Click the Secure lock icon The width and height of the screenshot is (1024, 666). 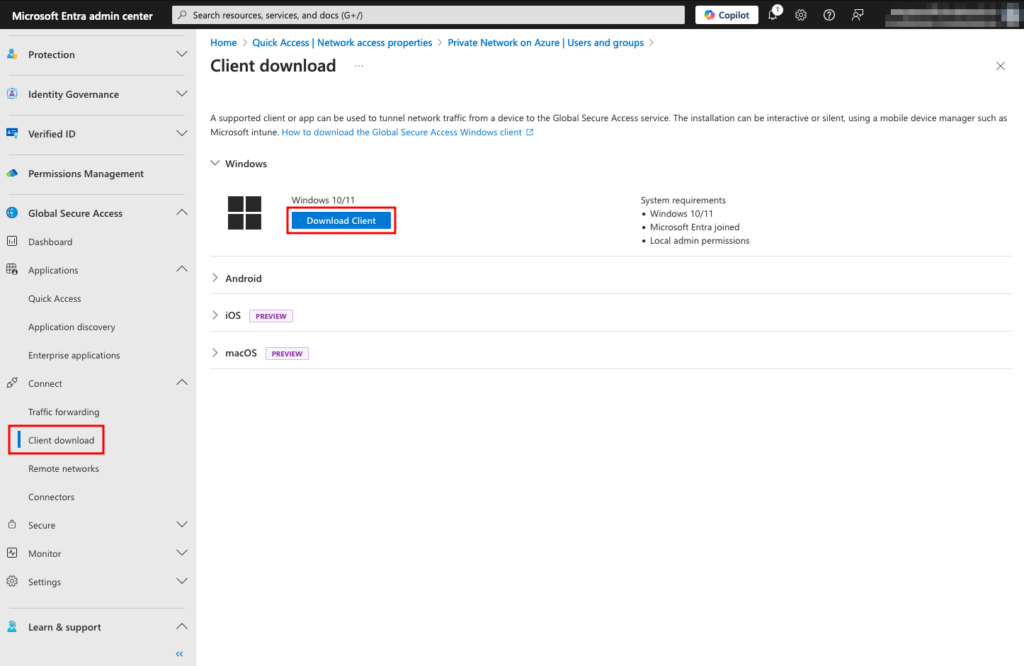(12, 524)
